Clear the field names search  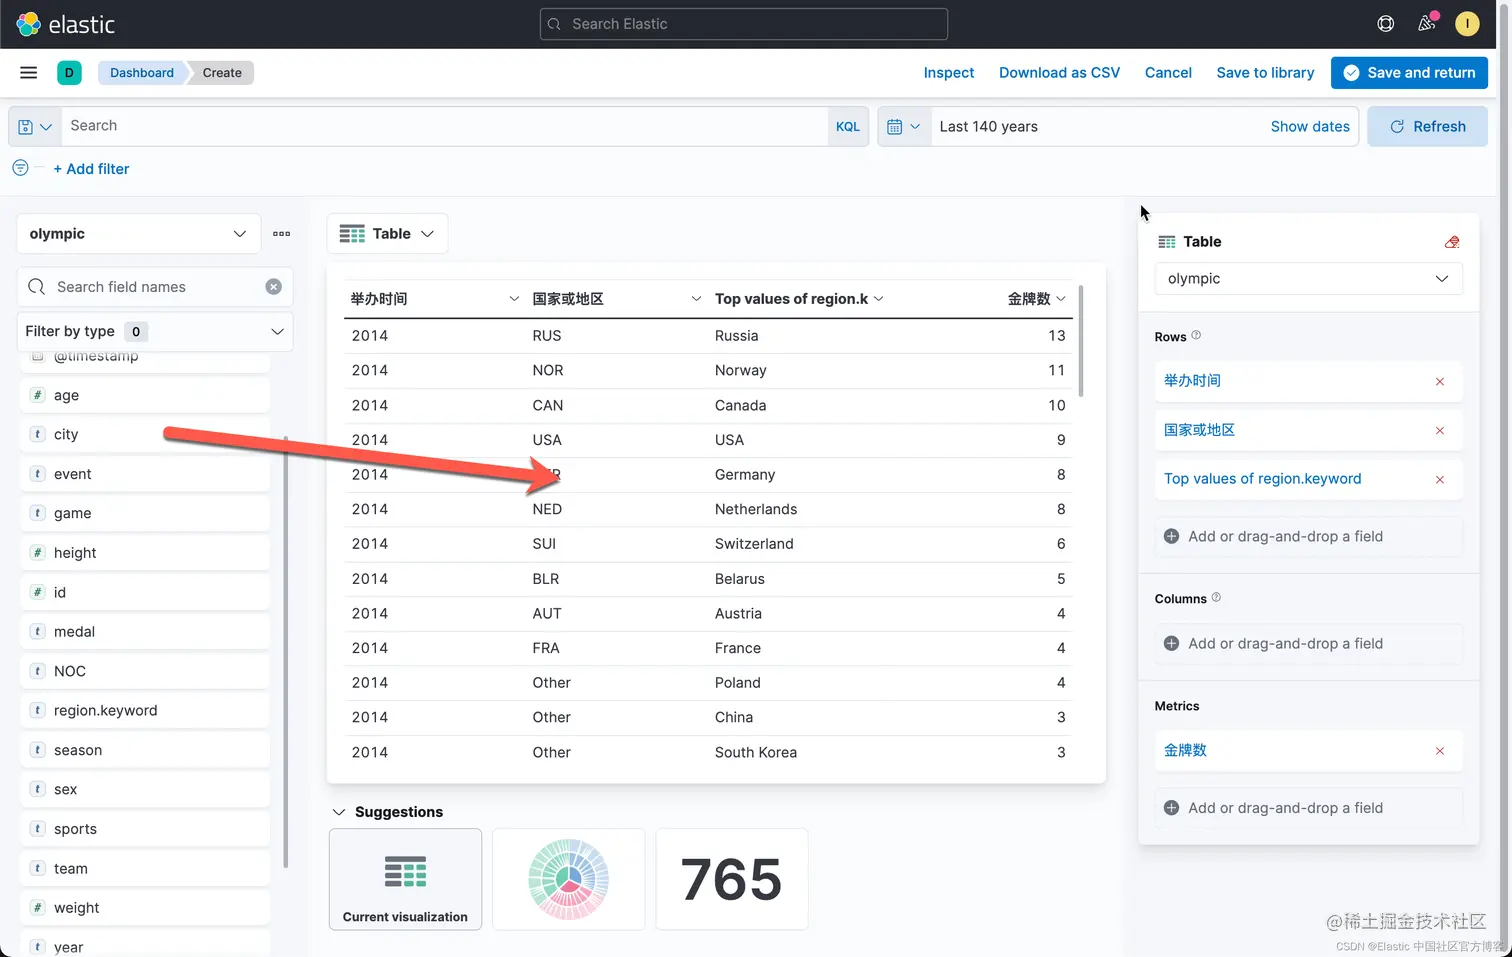(x=273, y=287)
